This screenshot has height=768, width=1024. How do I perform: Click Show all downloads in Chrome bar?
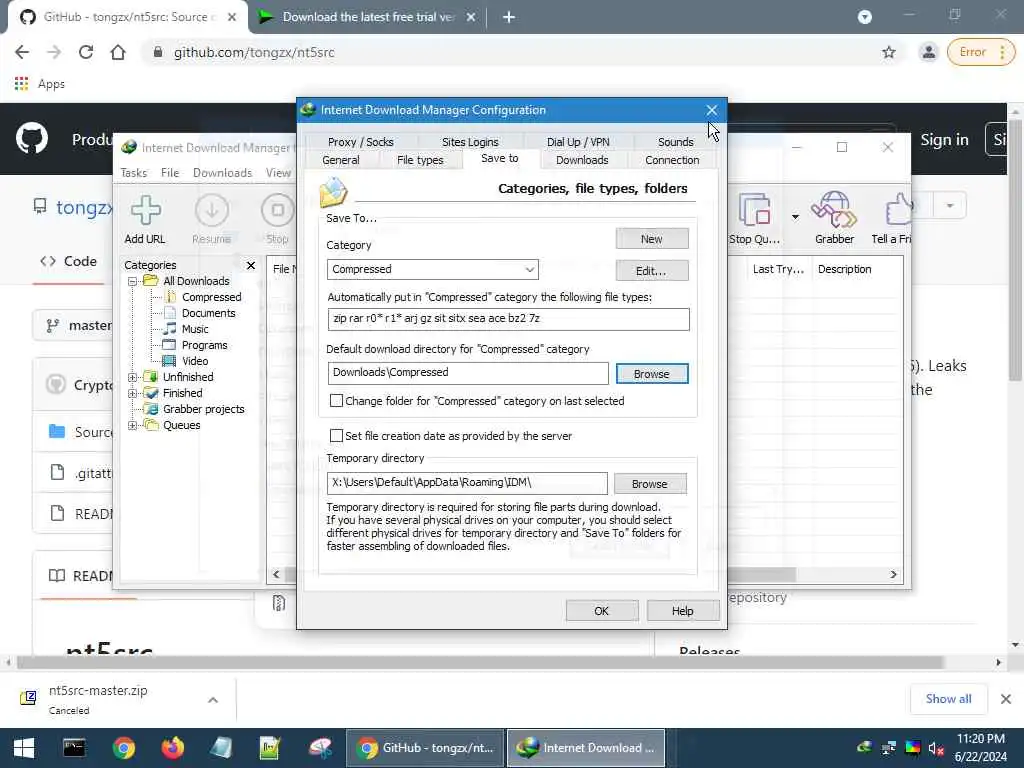[948, 699]
